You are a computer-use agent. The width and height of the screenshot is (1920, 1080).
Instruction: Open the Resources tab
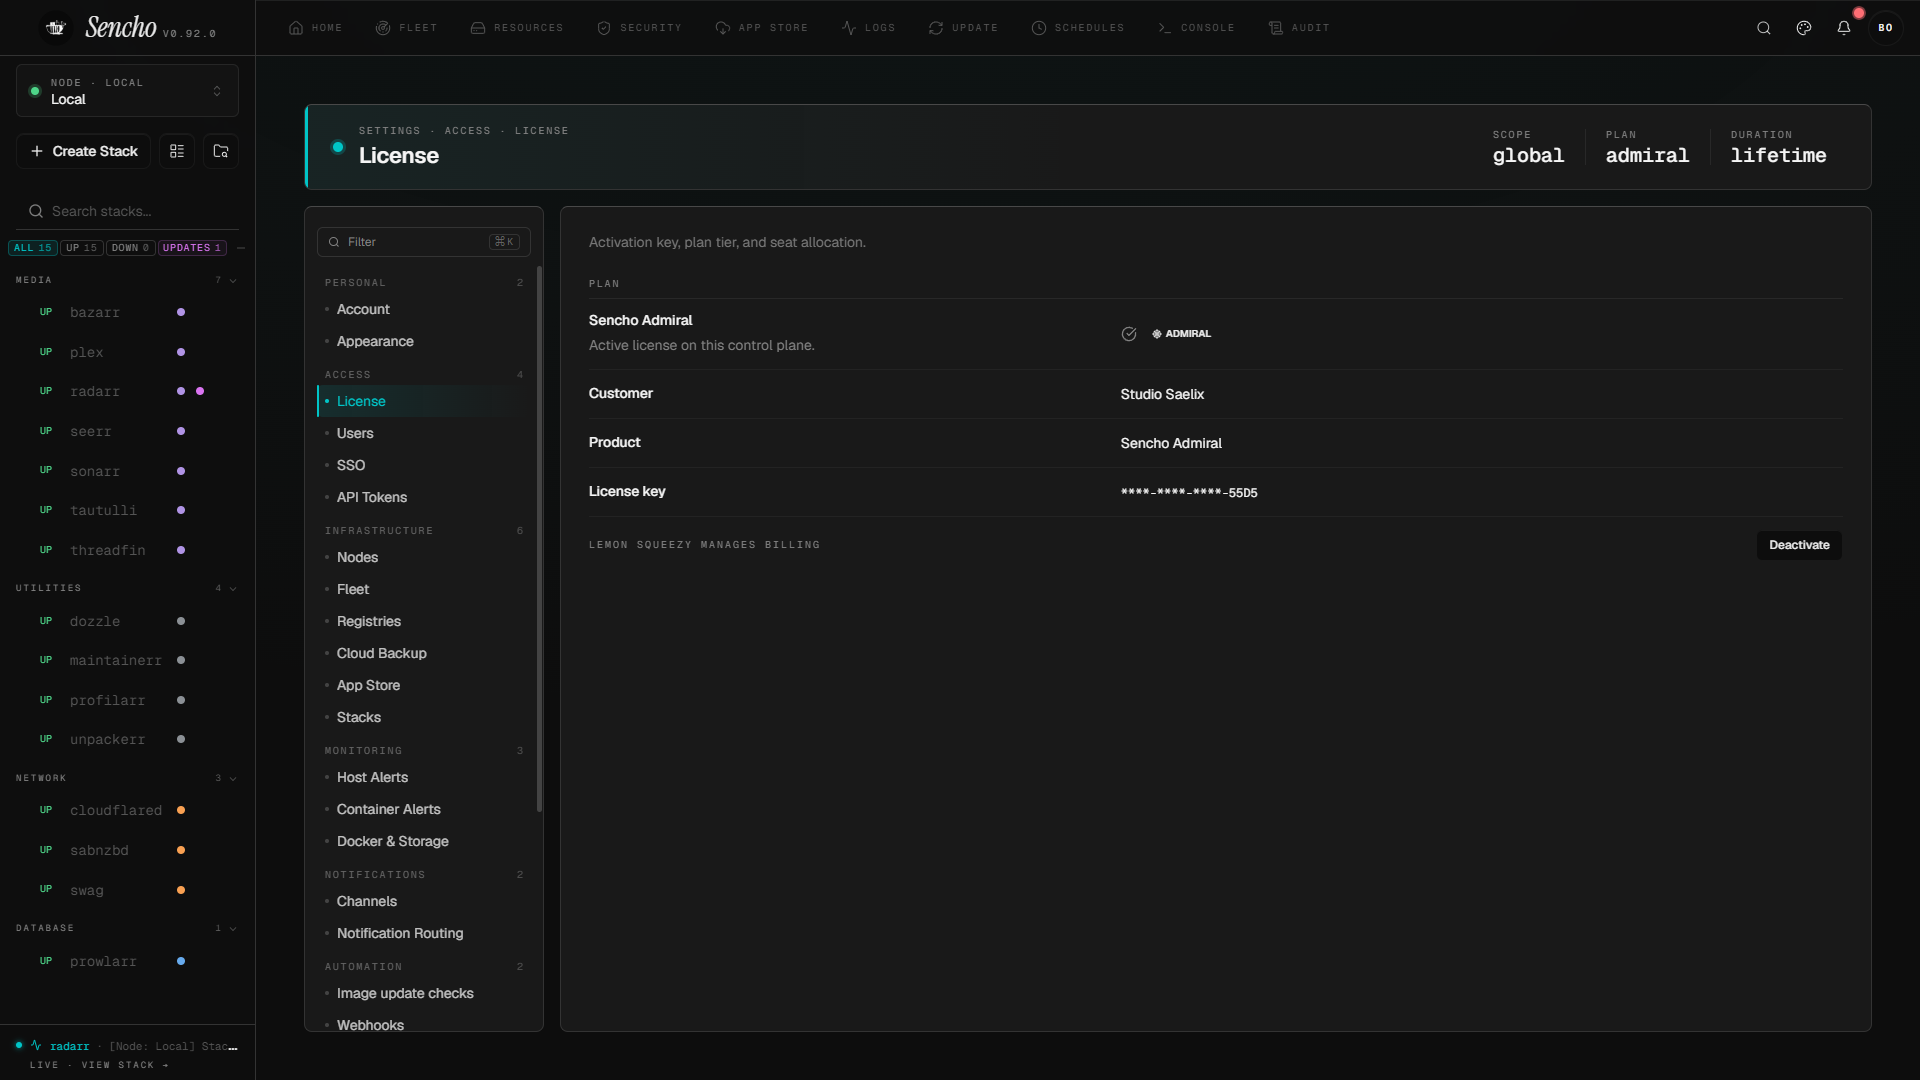click(517, 28)
